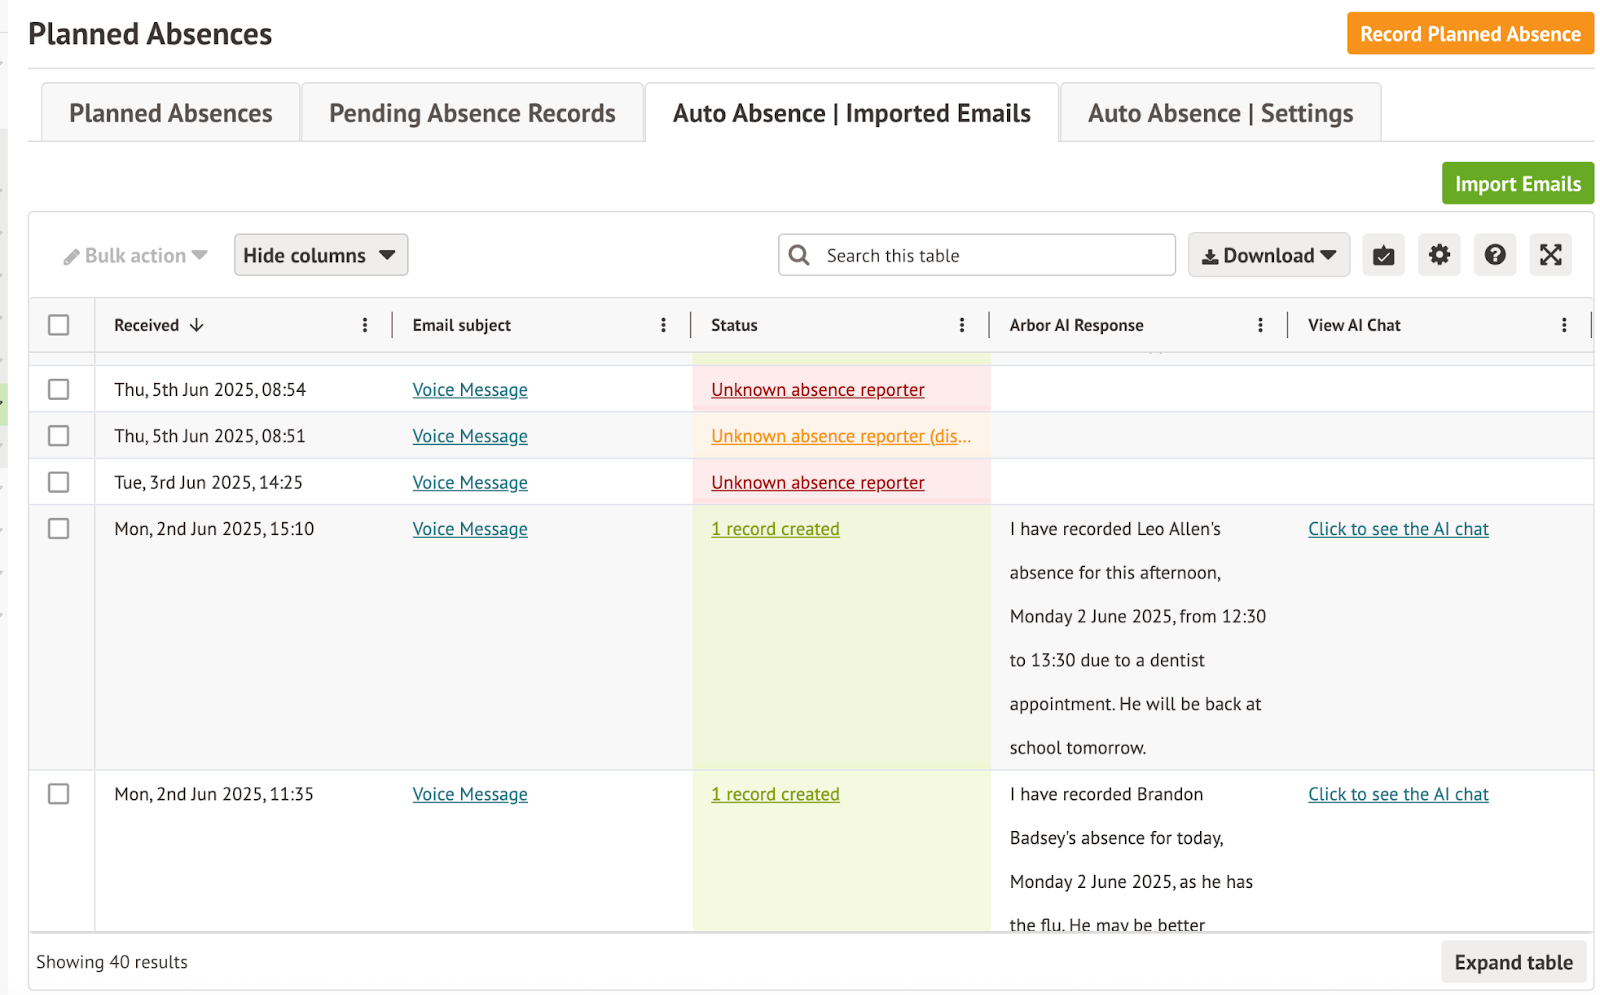Open Arbor AI Response column menu
Viewport: 1600px width, 995px height.
pyautogui.click(x=1260, y=325)
